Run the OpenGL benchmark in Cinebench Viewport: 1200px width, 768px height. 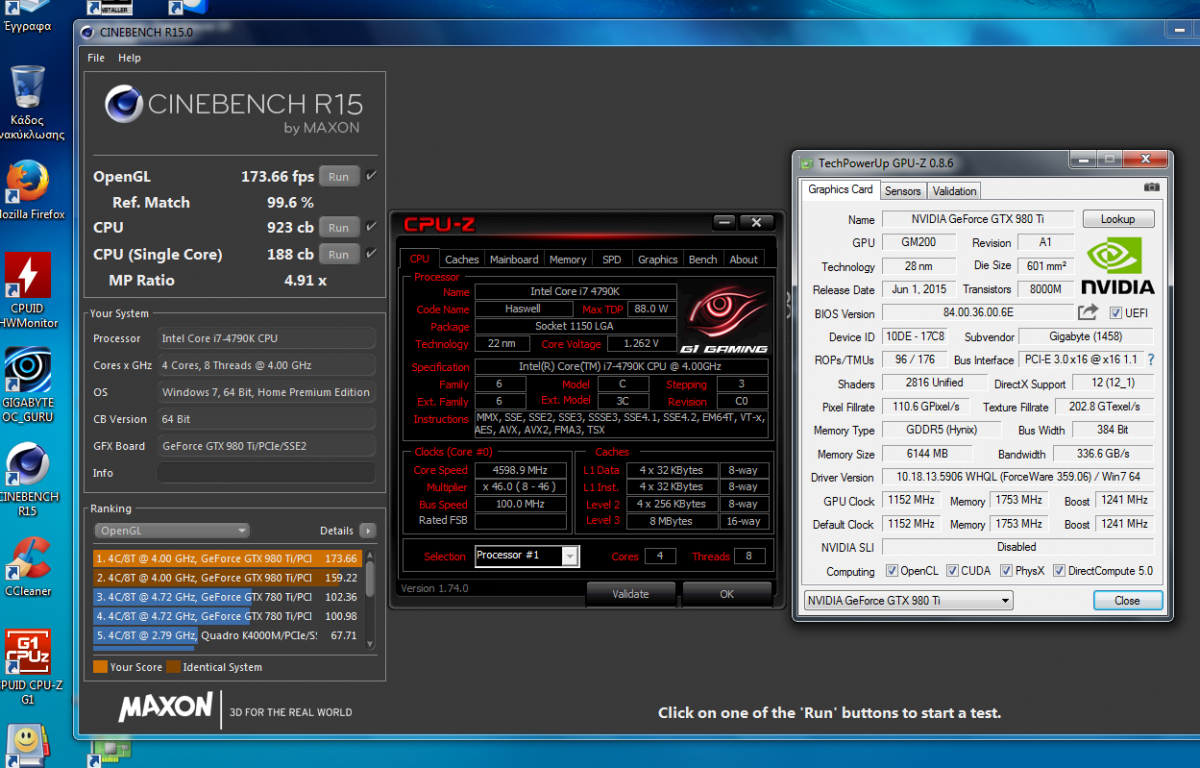coord(339,176)
